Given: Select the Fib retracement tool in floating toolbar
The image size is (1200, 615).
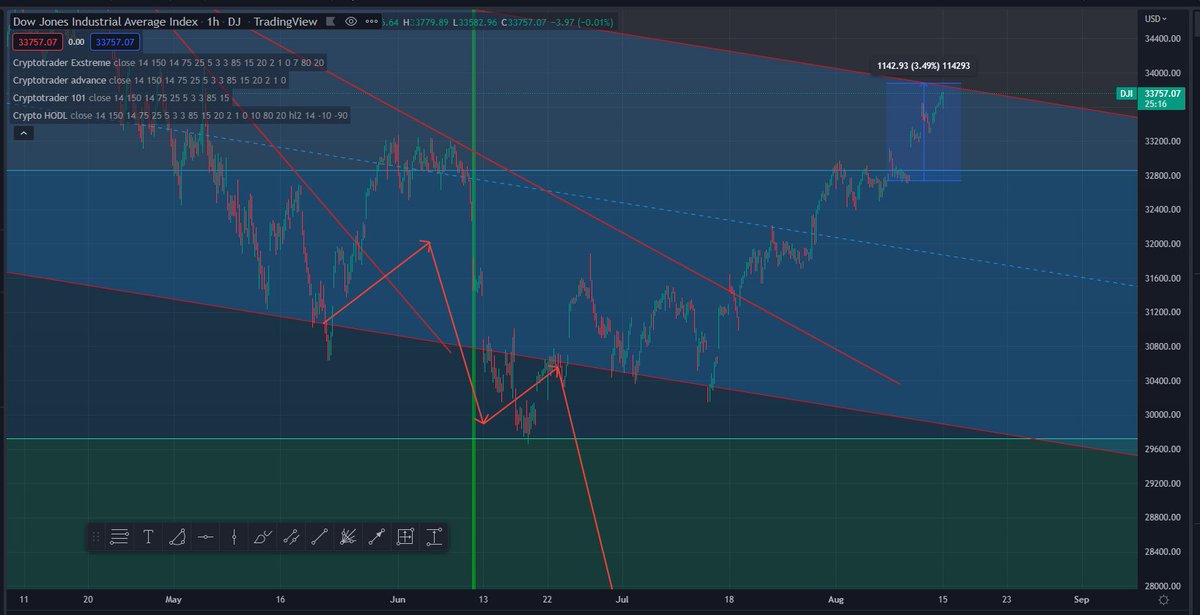Looking at the screenshot, I should click(x=119, y=537).
